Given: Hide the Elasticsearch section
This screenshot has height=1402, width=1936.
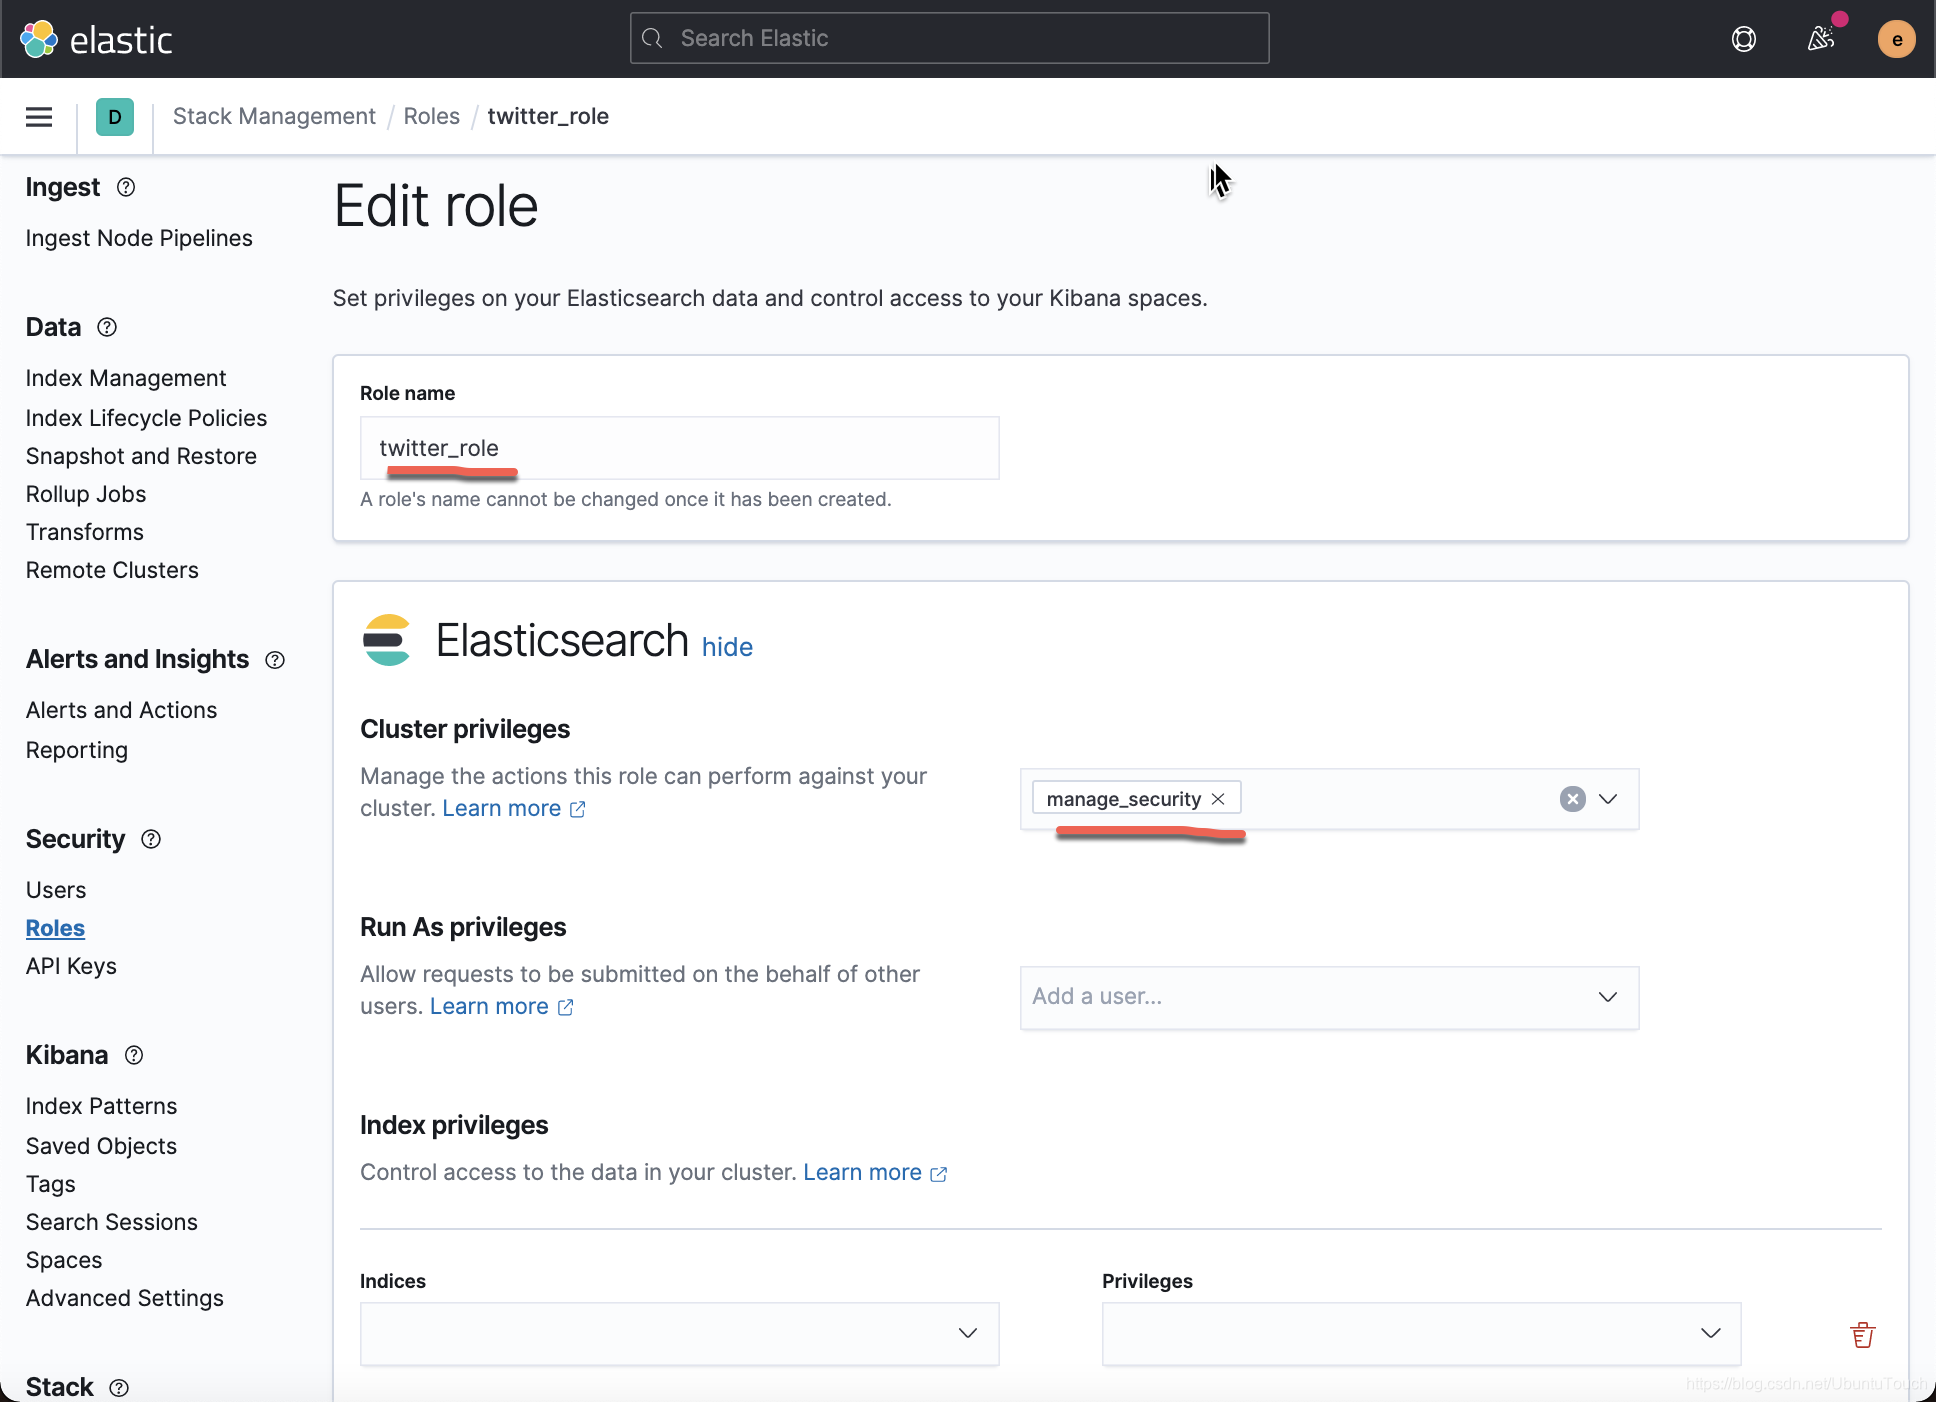Looking at the screenshot, I should [x=727, y=647].
